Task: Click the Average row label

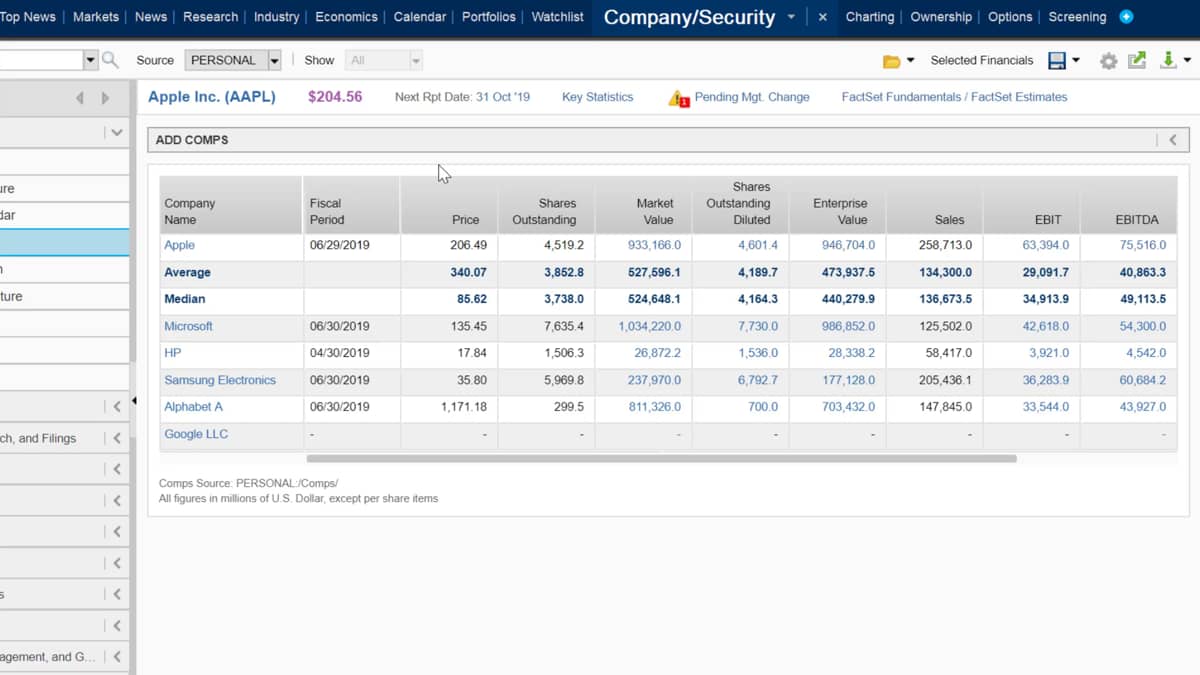Action: click(187, 272)
